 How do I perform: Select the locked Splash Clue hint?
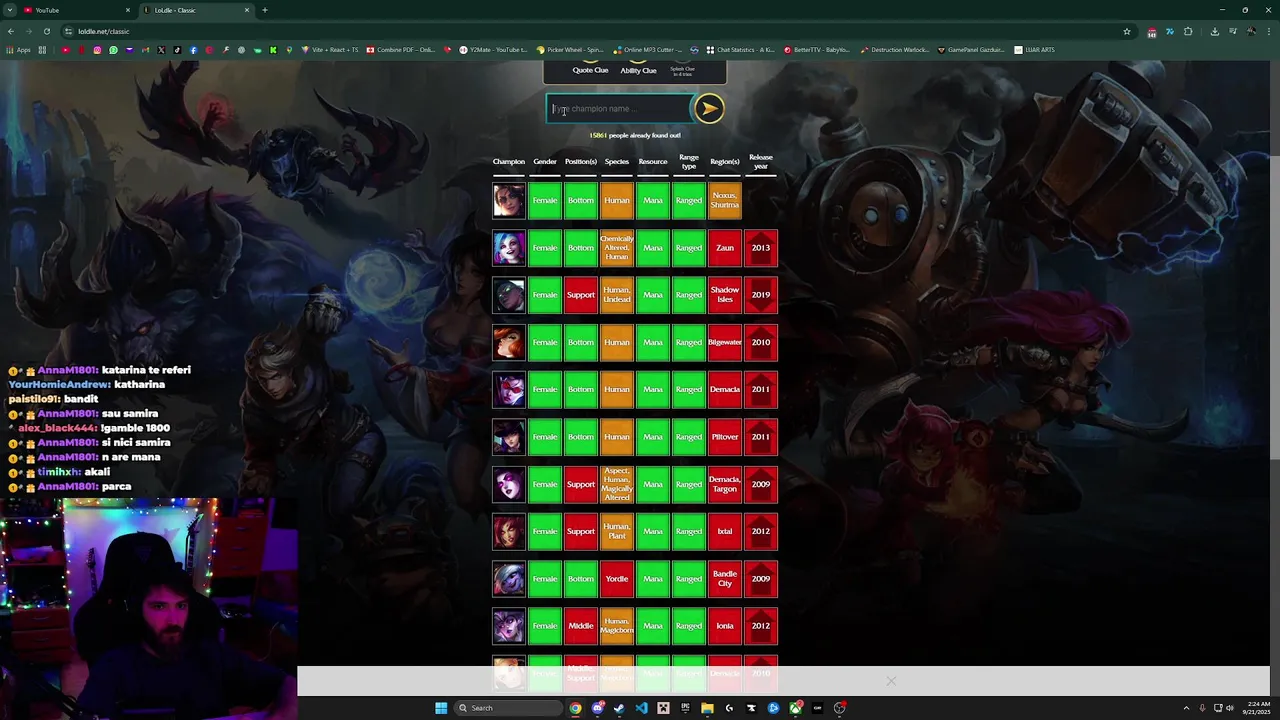point(683,70)
